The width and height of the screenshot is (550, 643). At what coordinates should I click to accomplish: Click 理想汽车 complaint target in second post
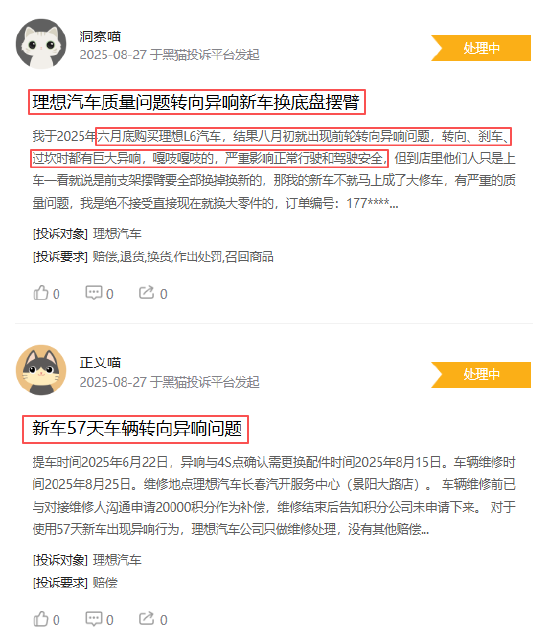pos(117,560)
